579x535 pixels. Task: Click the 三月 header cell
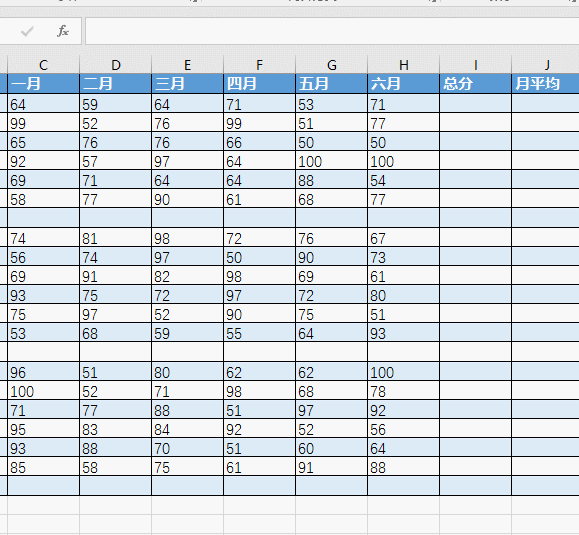click(188, 83)
